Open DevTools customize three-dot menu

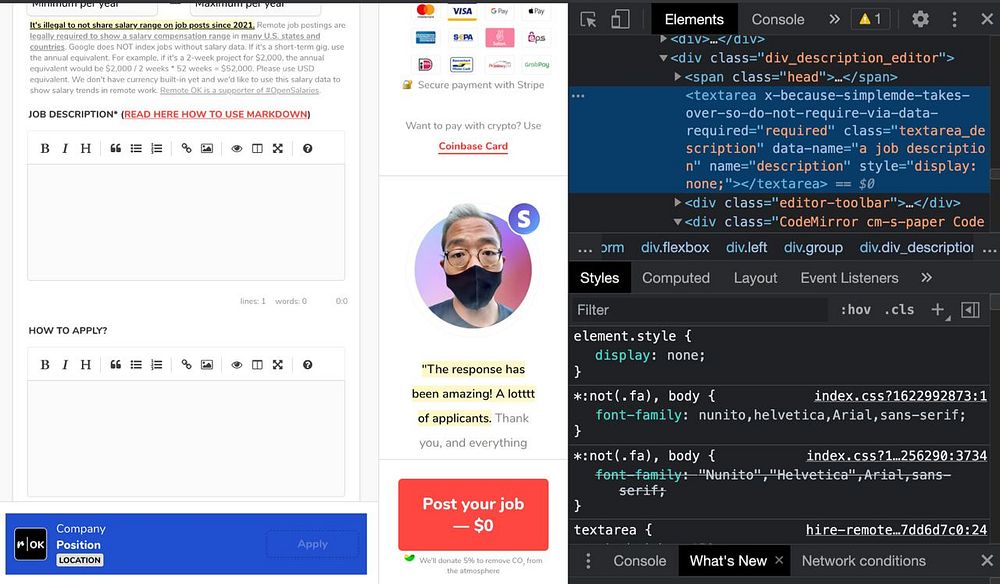[954, 19]
